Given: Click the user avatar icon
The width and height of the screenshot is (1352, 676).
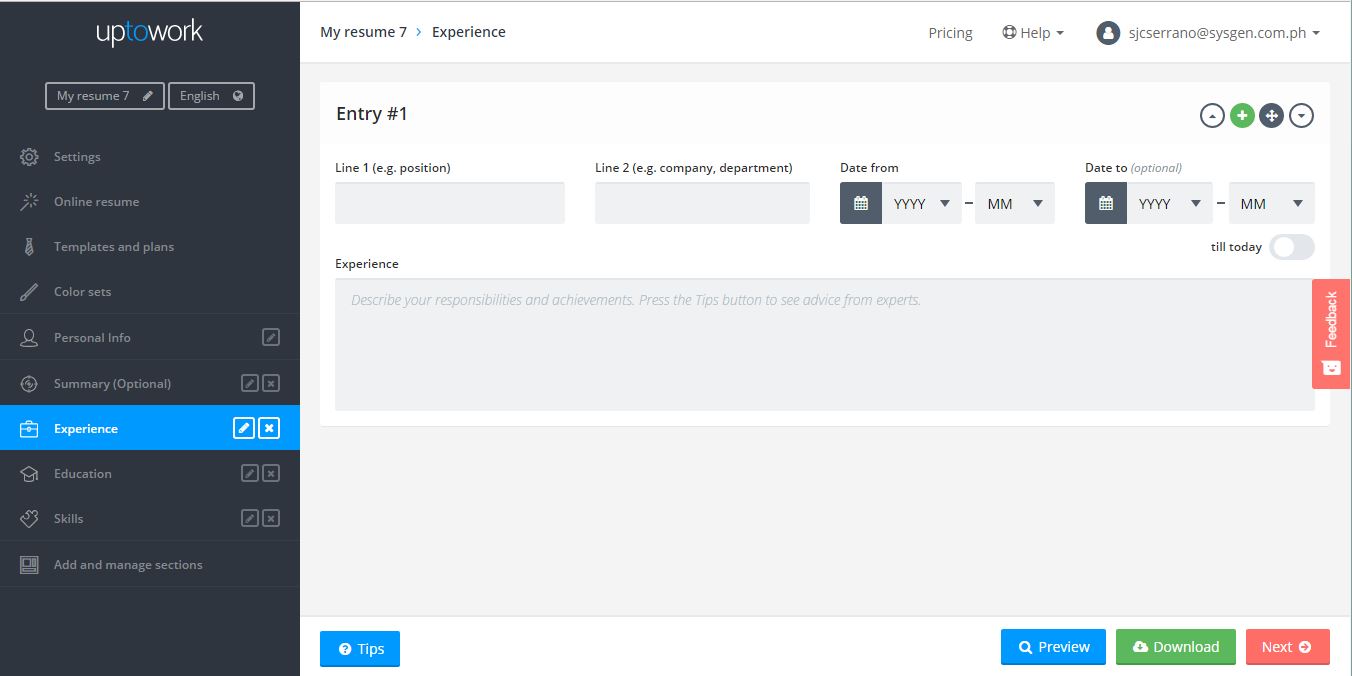Looking at the screenshot, I should point(1108,33).
